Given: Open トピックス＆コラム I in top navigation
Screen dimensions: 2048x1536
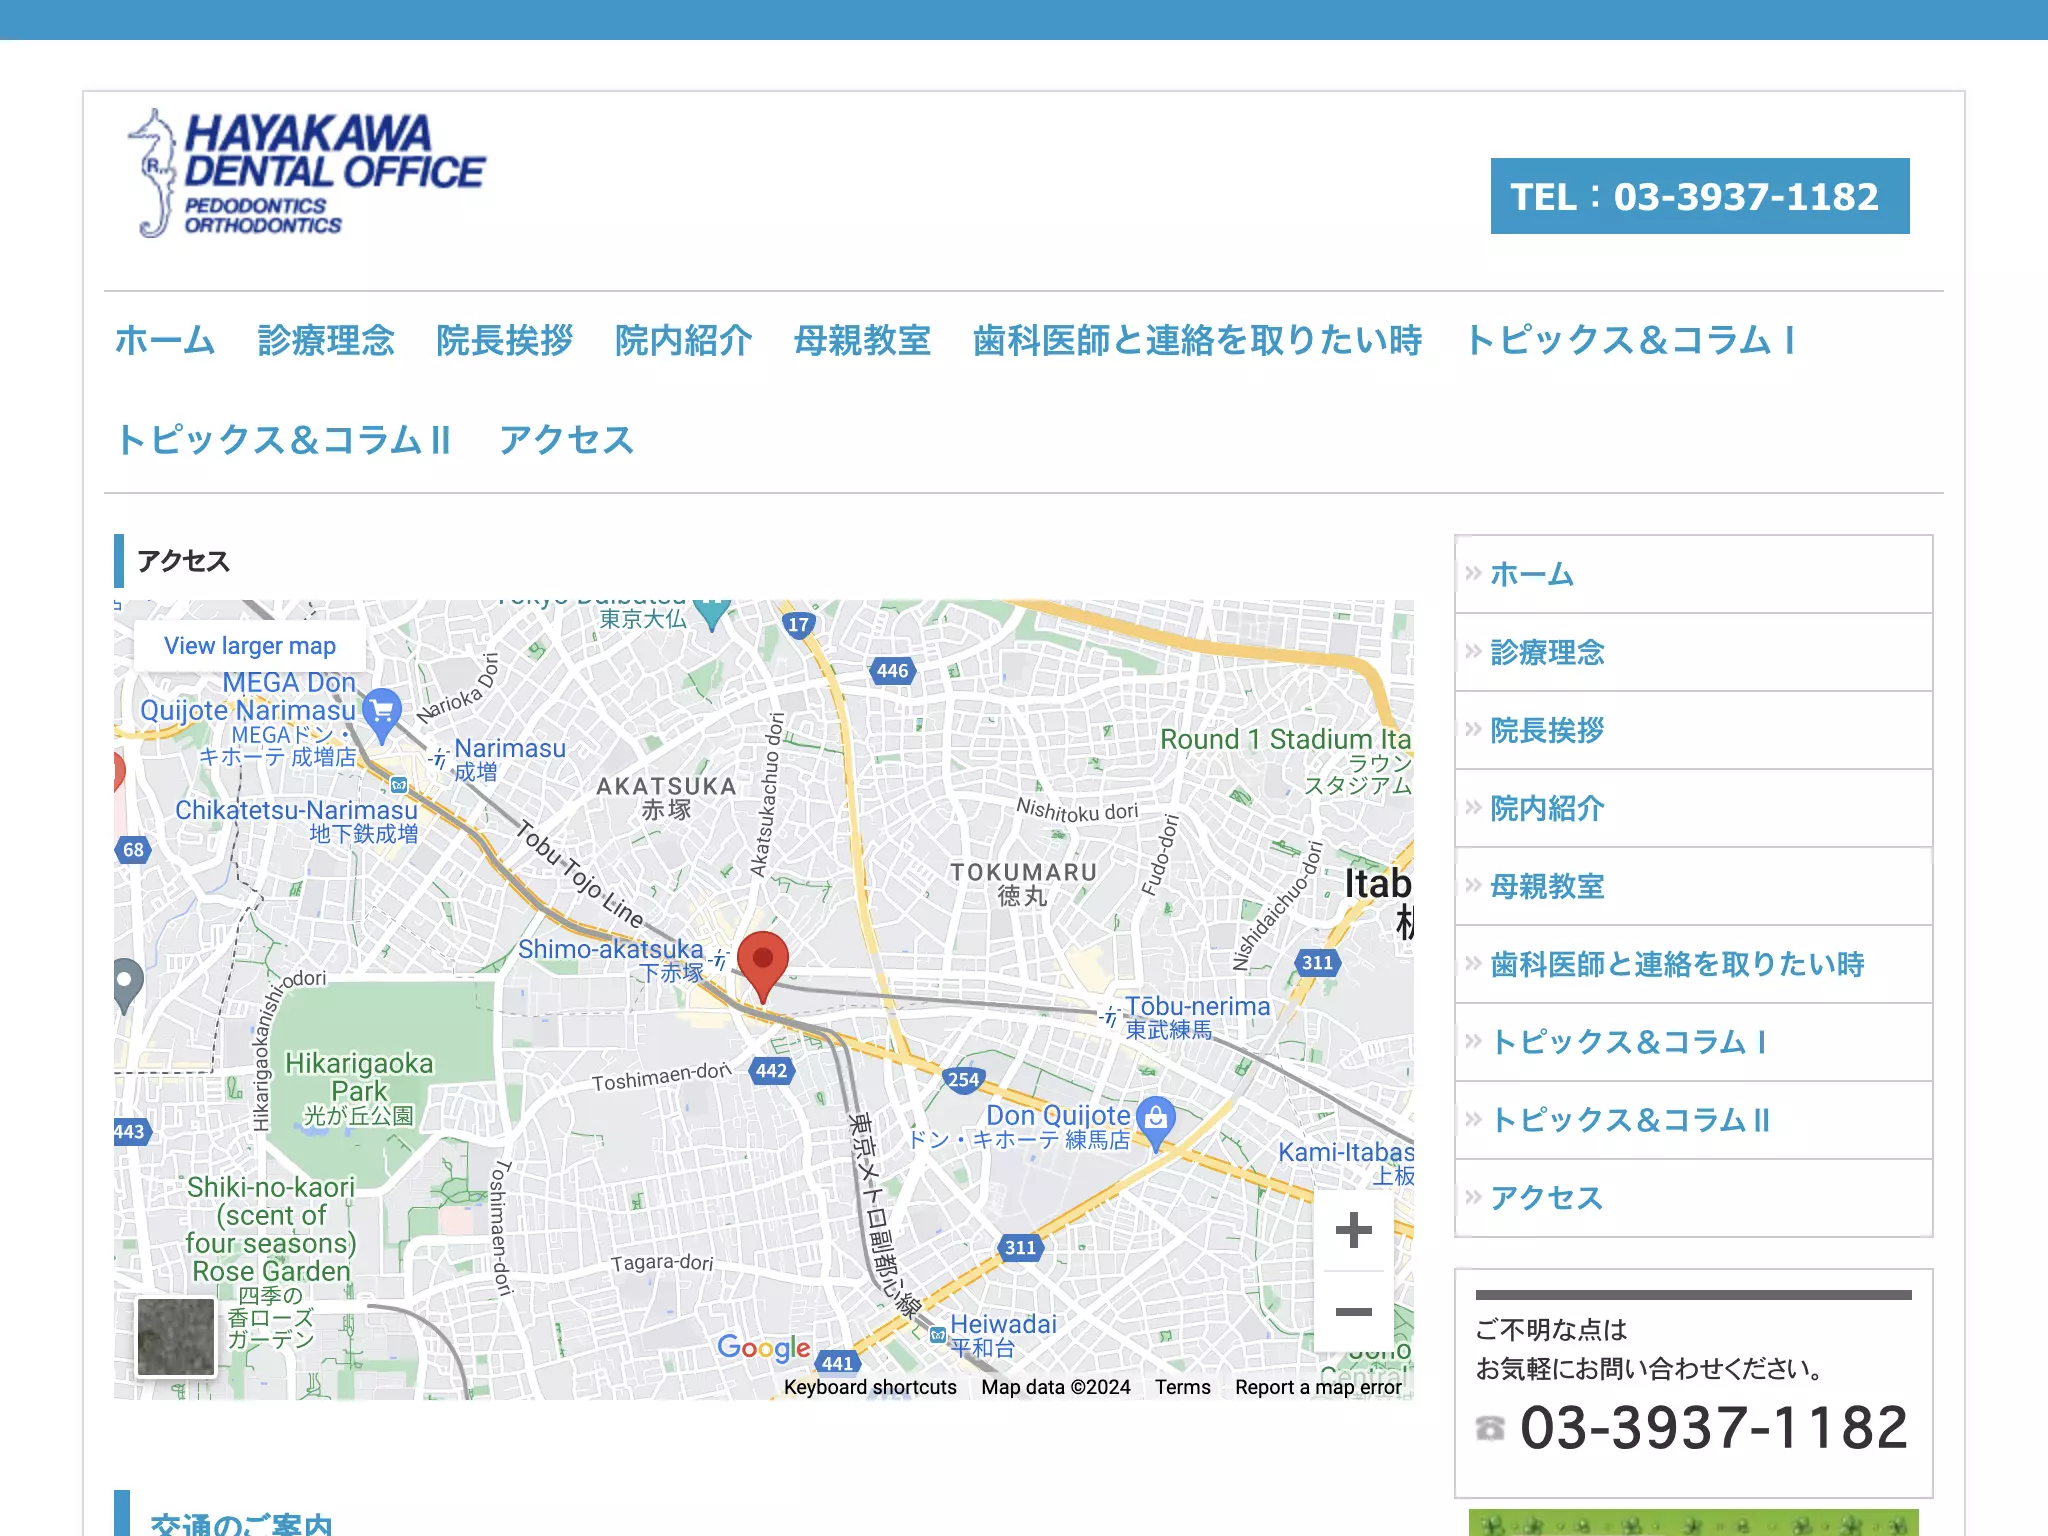Looking at the screenshot, I should 1630,340.
